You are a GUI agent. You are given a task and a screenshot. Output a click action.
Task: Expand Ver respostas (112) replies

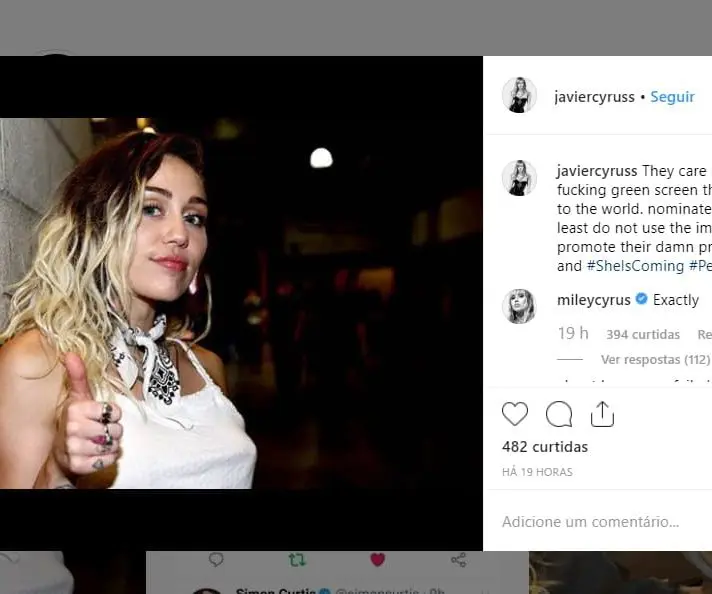click(x=655, y=359)
